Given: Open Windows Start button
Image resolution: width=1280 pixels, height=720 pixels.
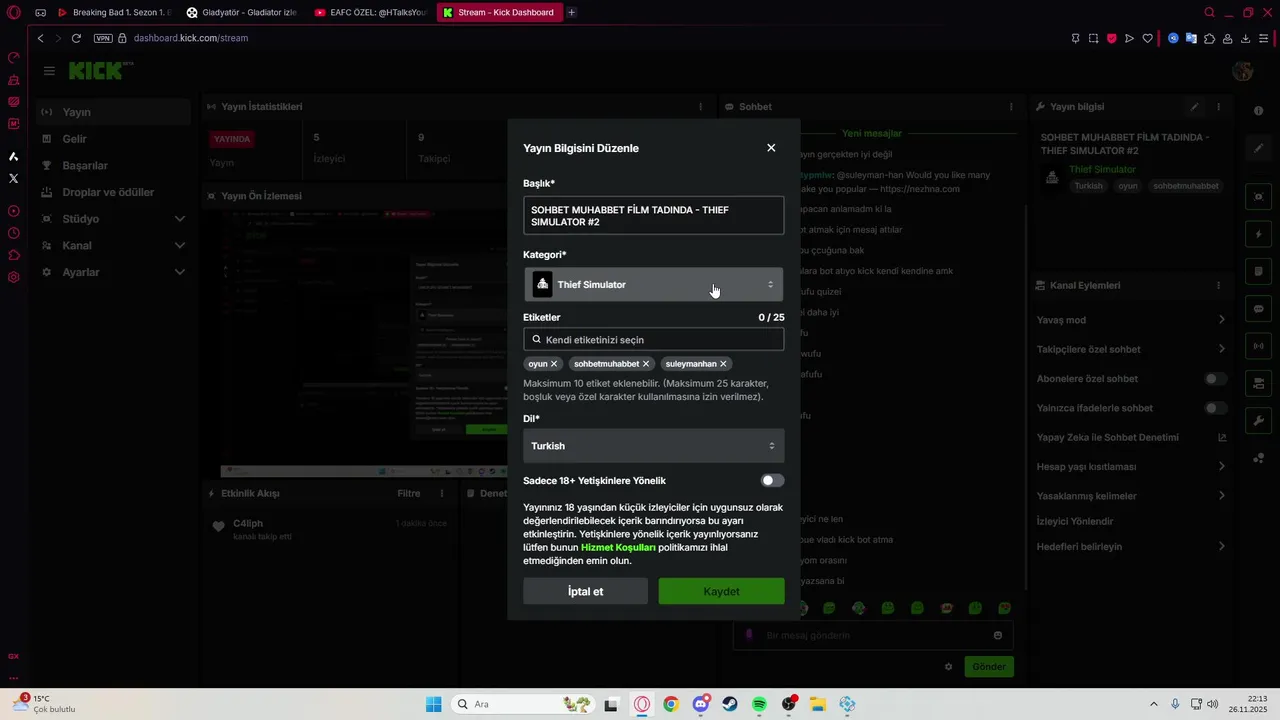Looking at the screenshot, I should [x=433, y=704].
